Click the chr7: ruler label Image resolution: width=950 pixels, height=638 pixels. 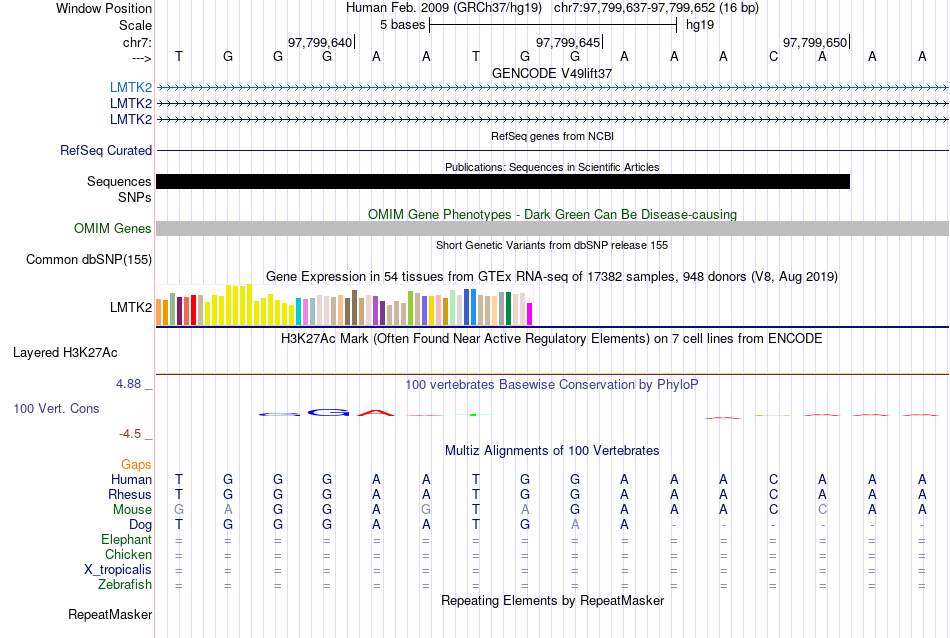[137, 42]
